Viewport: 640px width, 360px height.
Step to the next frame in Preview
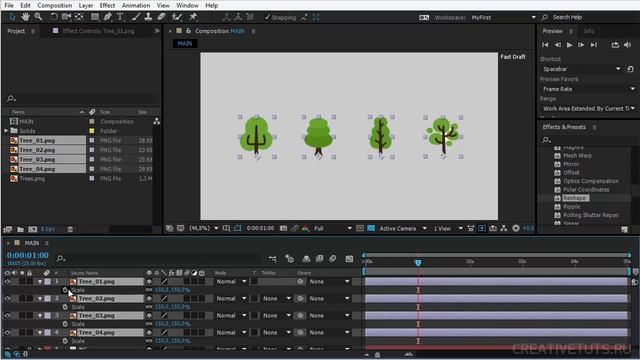point(581,45)
